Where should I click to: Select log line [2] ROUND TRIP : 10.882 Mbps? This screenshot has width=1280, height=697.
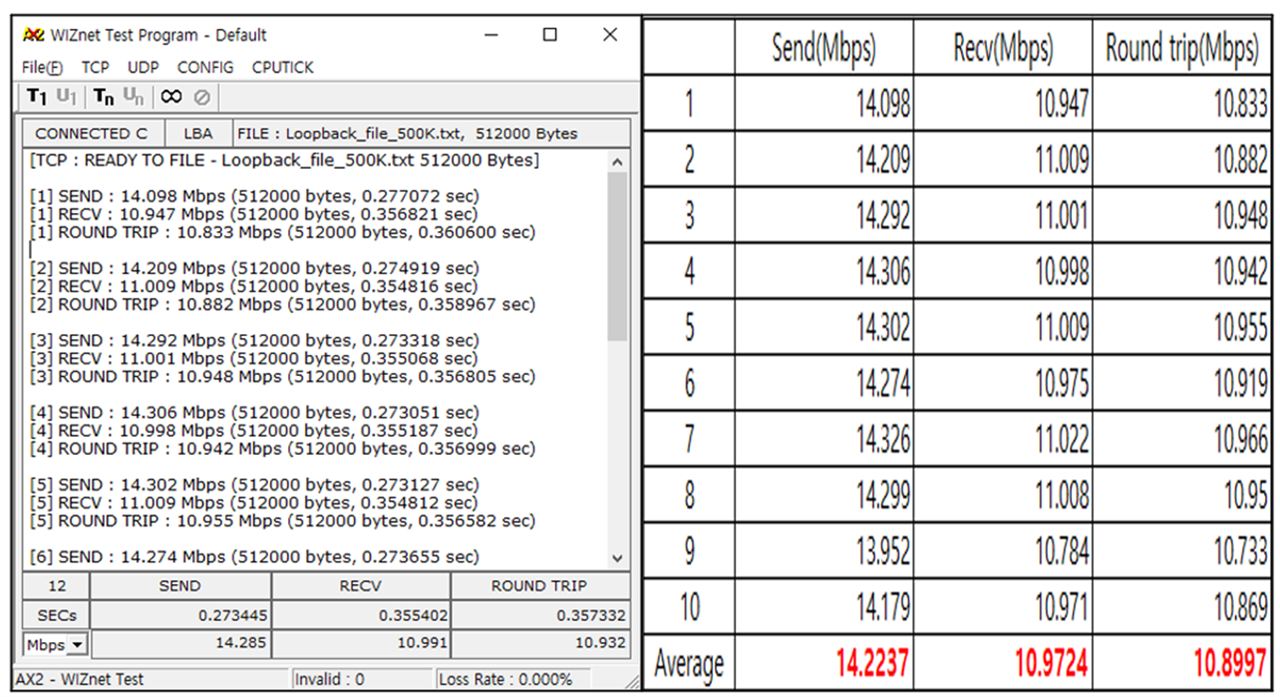point(282,304)
